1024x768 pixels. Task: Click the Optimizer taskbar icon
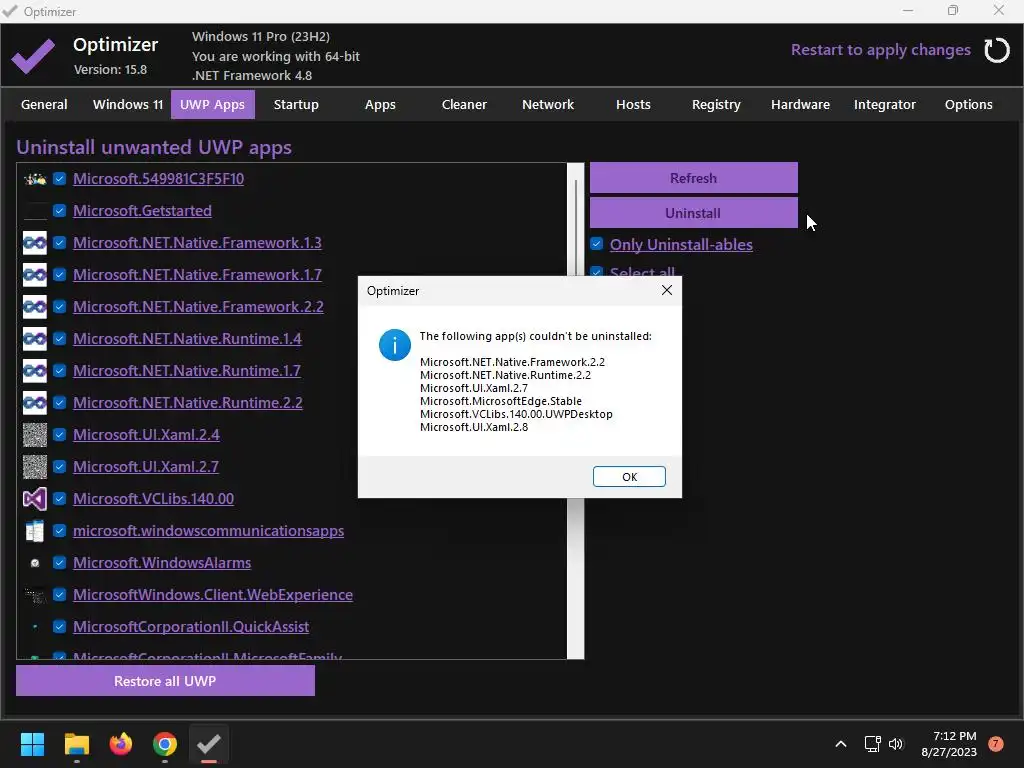point(209,744)
